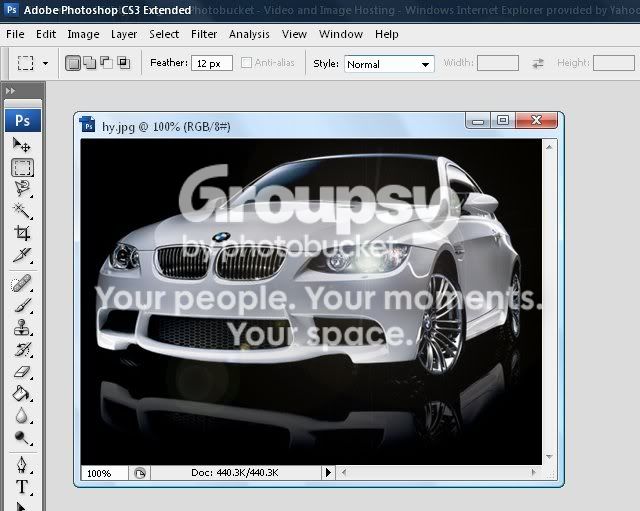Select the Blur tool

pos(22,416)
